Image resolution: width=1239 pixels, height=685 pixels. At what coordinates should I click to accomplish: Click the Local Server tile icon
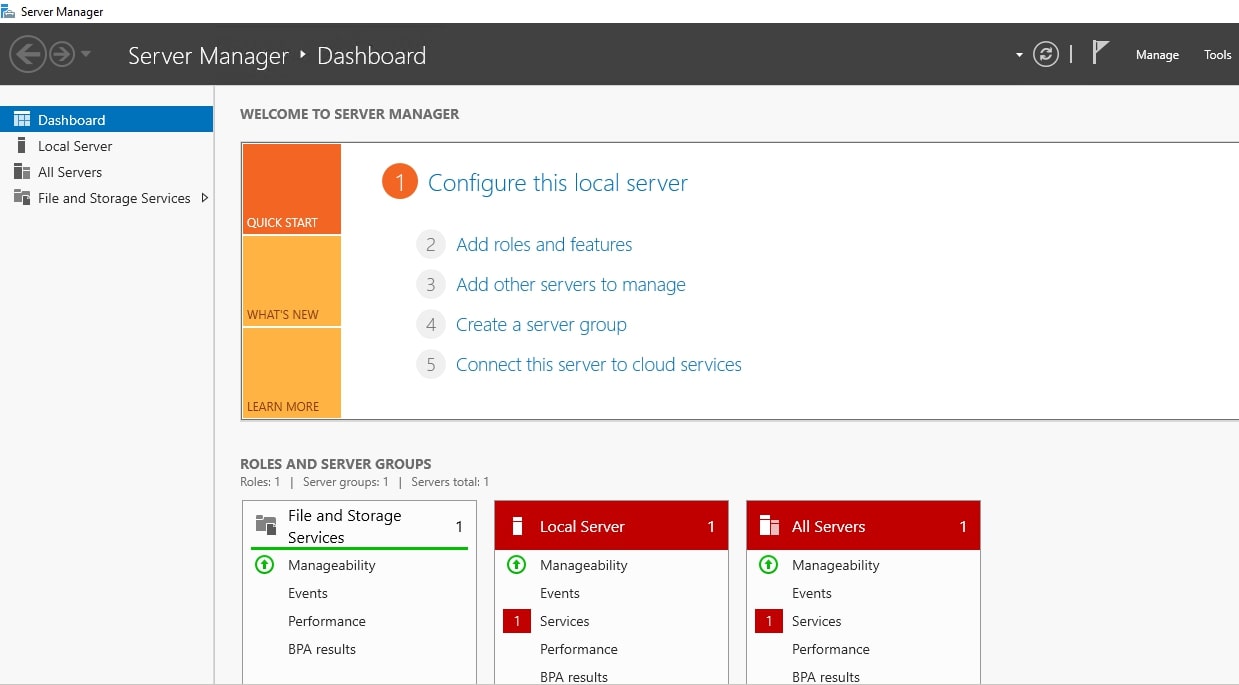point(518,526)
